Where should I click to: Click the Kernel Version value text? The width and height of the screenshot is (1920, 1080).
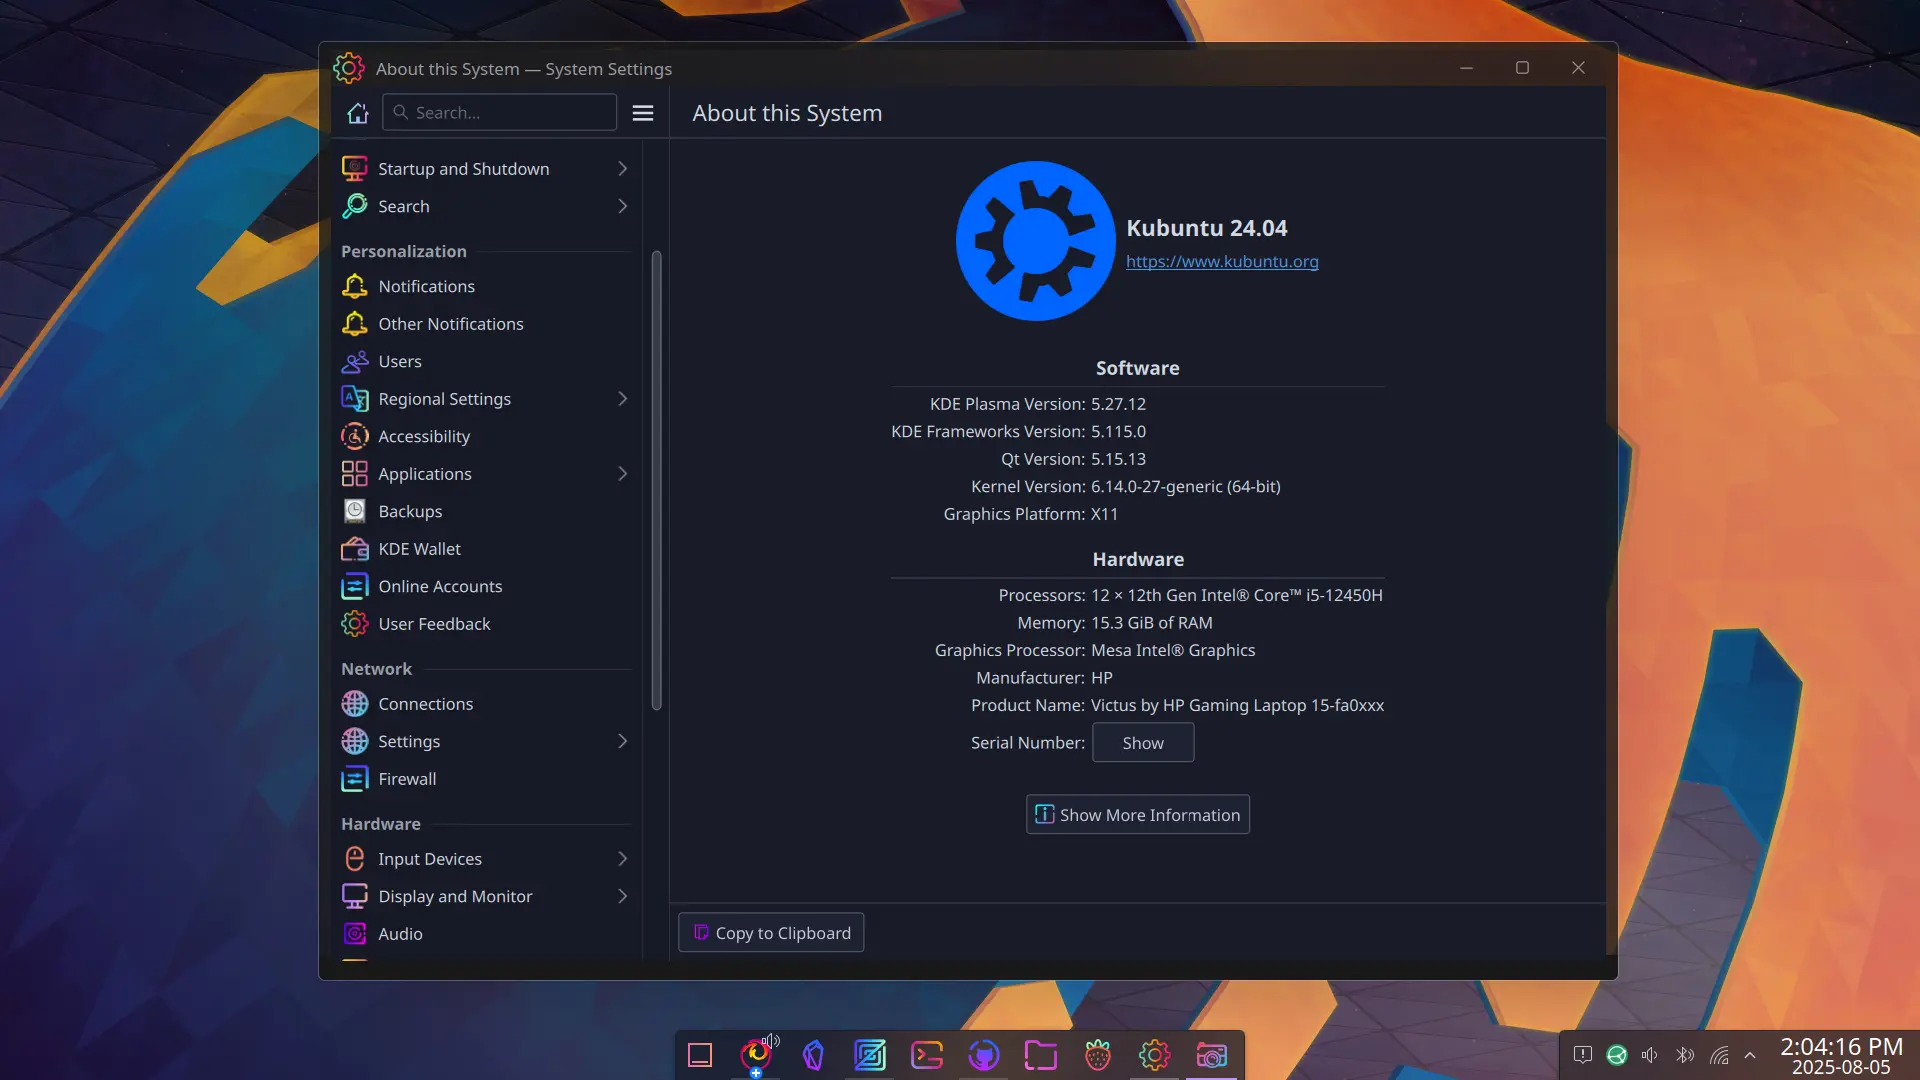point(1185,487)
